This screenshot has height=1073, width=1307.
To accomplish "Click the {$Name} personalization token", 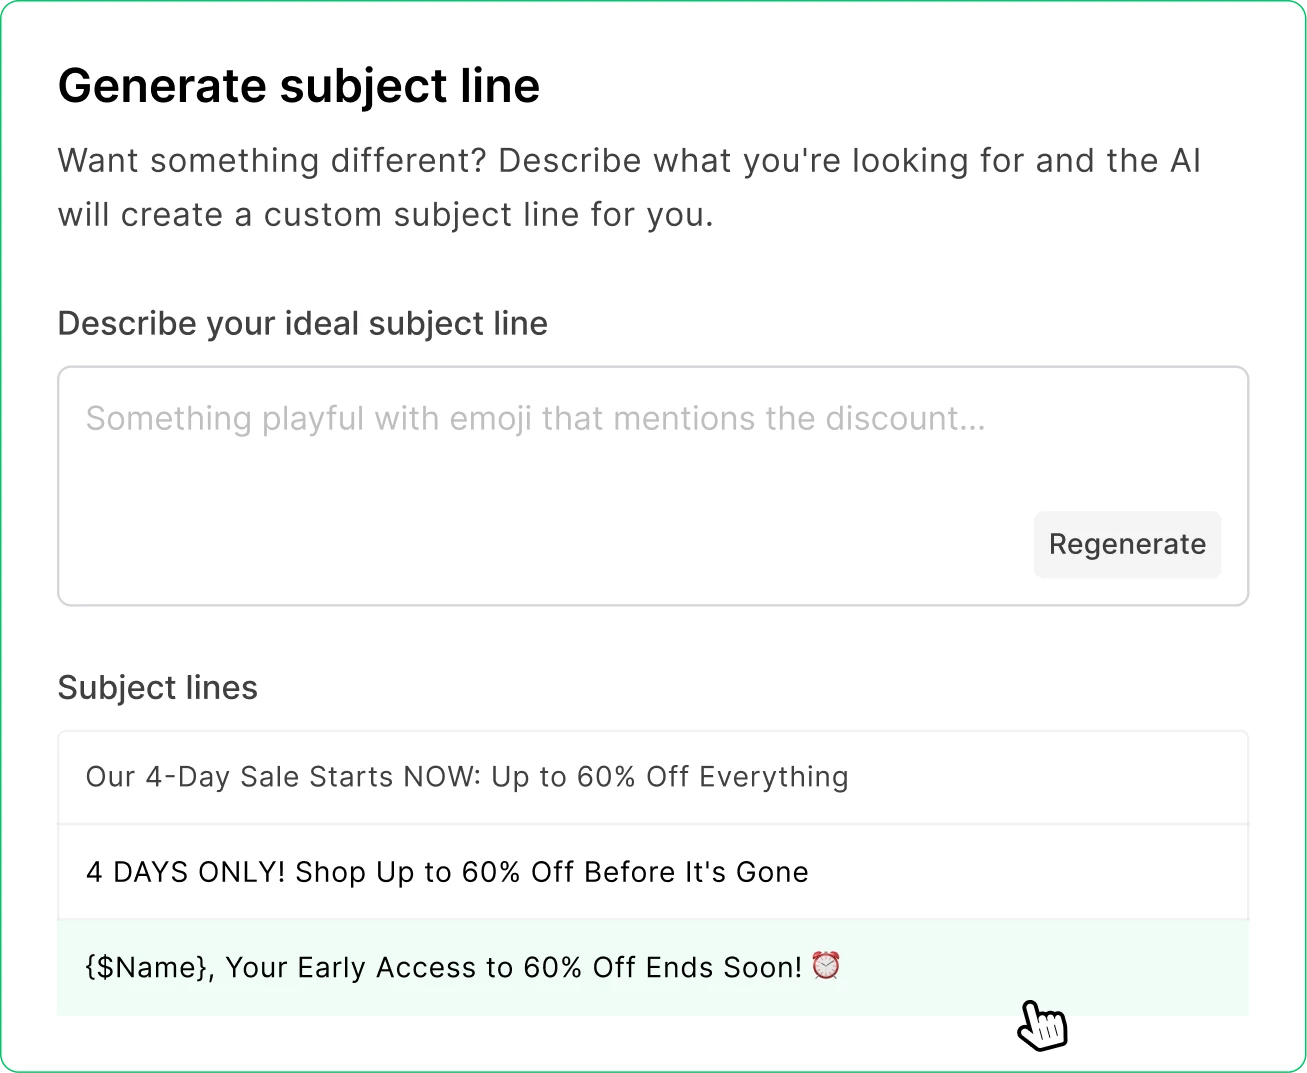I will (149, 968).
